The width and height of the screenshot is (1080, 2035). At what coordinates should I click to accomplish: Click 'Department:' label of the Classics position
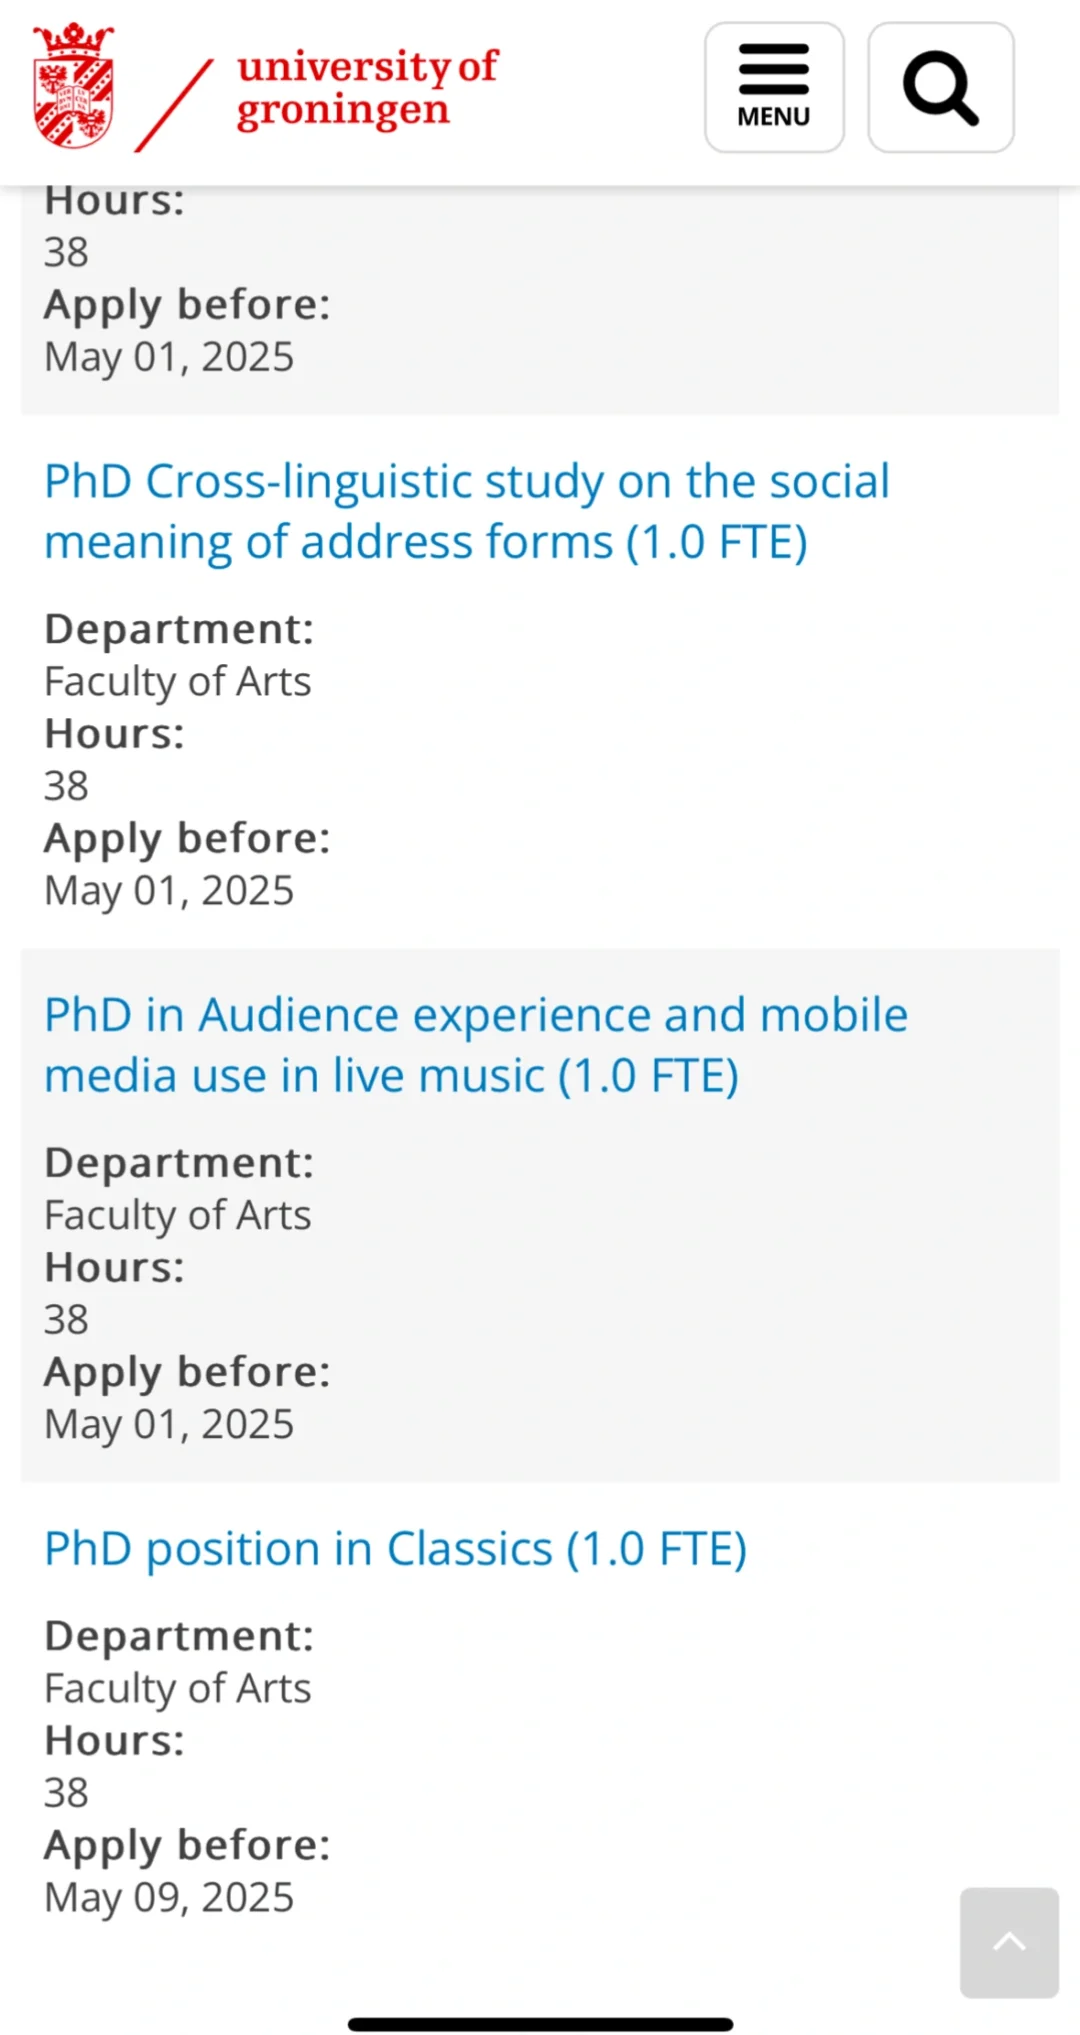click(x=179, y=1636)
